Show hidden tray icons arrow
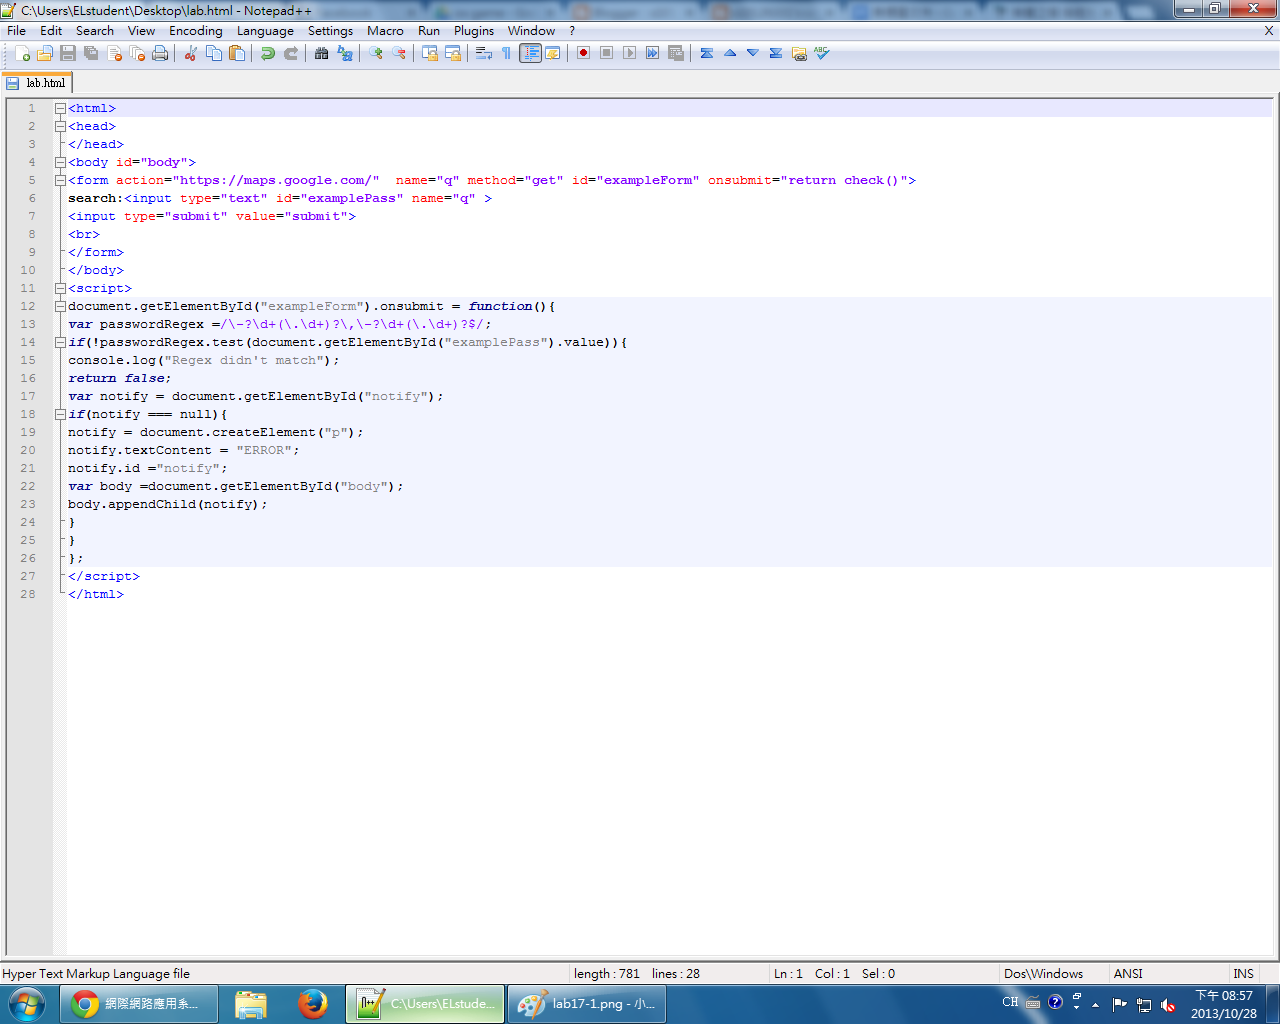This screenshot has width=1280, height=1024. click(1096, 1004)
